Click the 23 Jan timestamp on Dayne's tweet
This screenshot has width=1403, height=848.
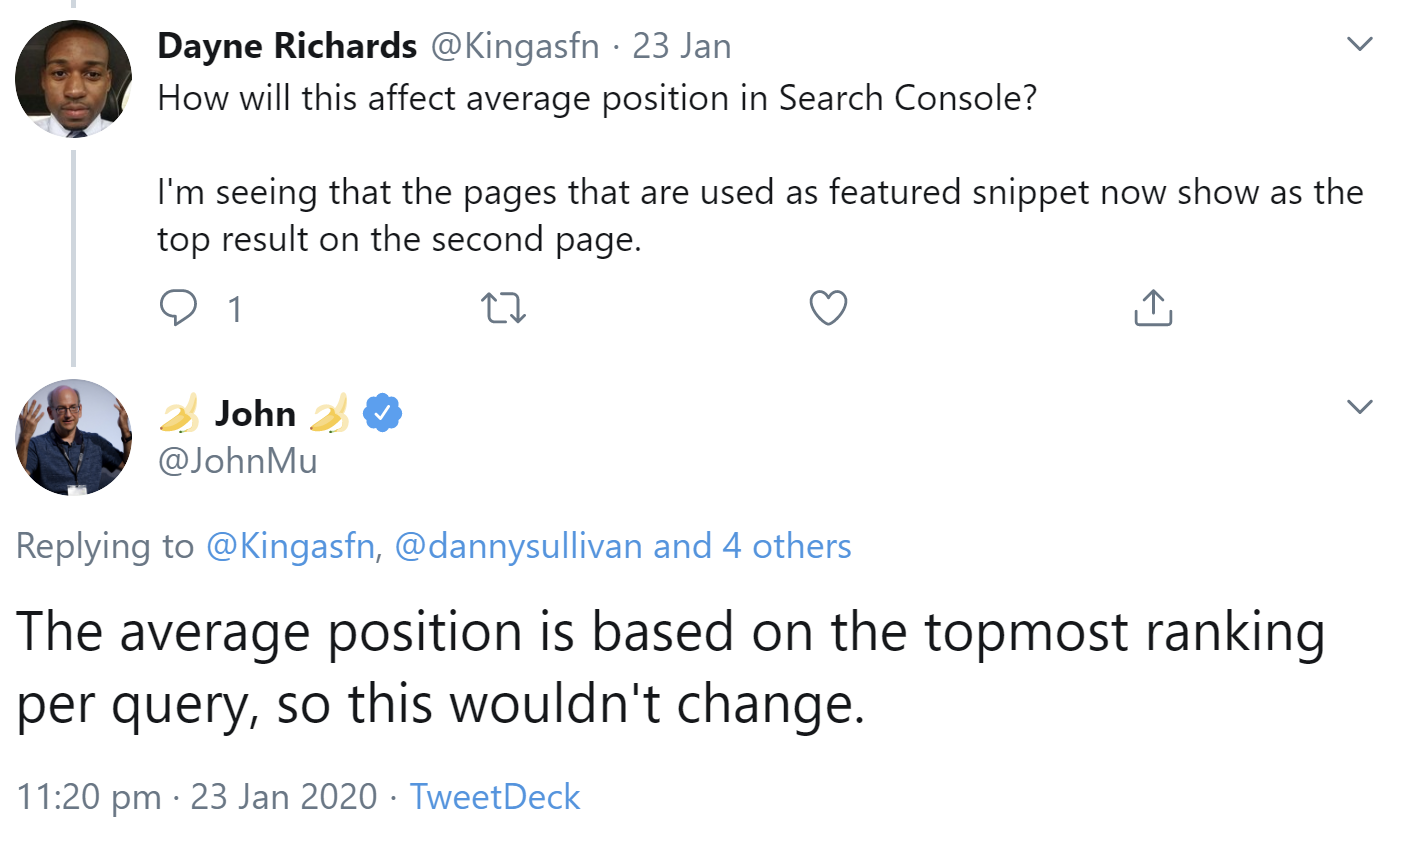click(x=679, y=44)
